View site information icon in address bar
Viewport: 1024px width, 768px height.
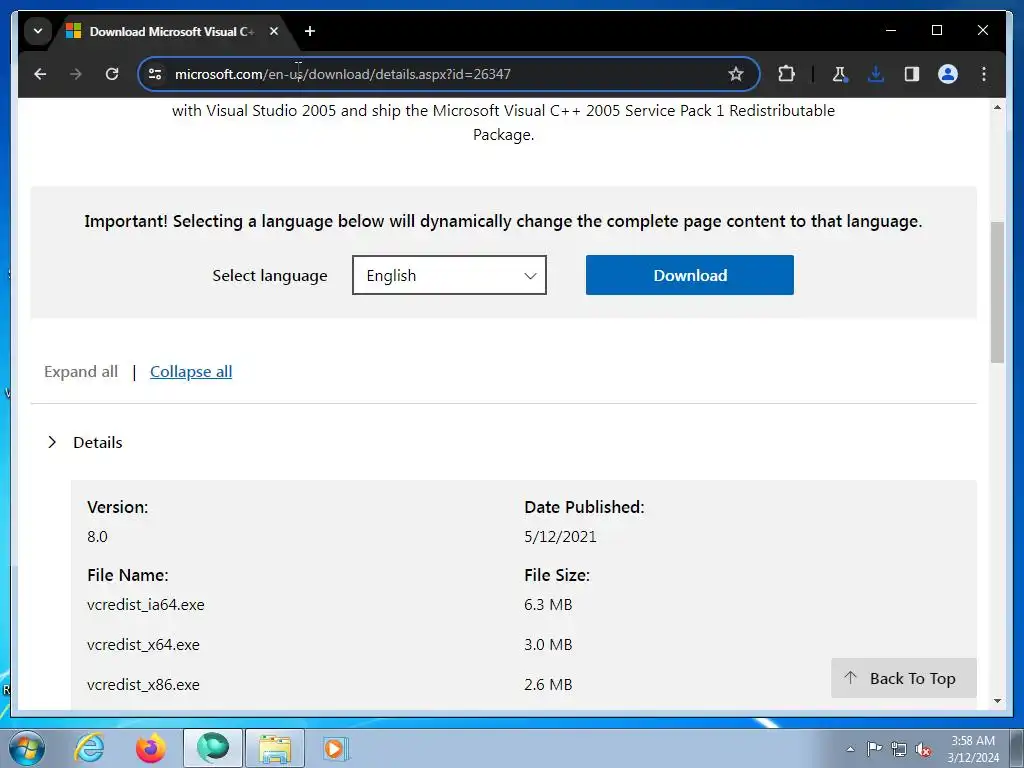point(155,74)
